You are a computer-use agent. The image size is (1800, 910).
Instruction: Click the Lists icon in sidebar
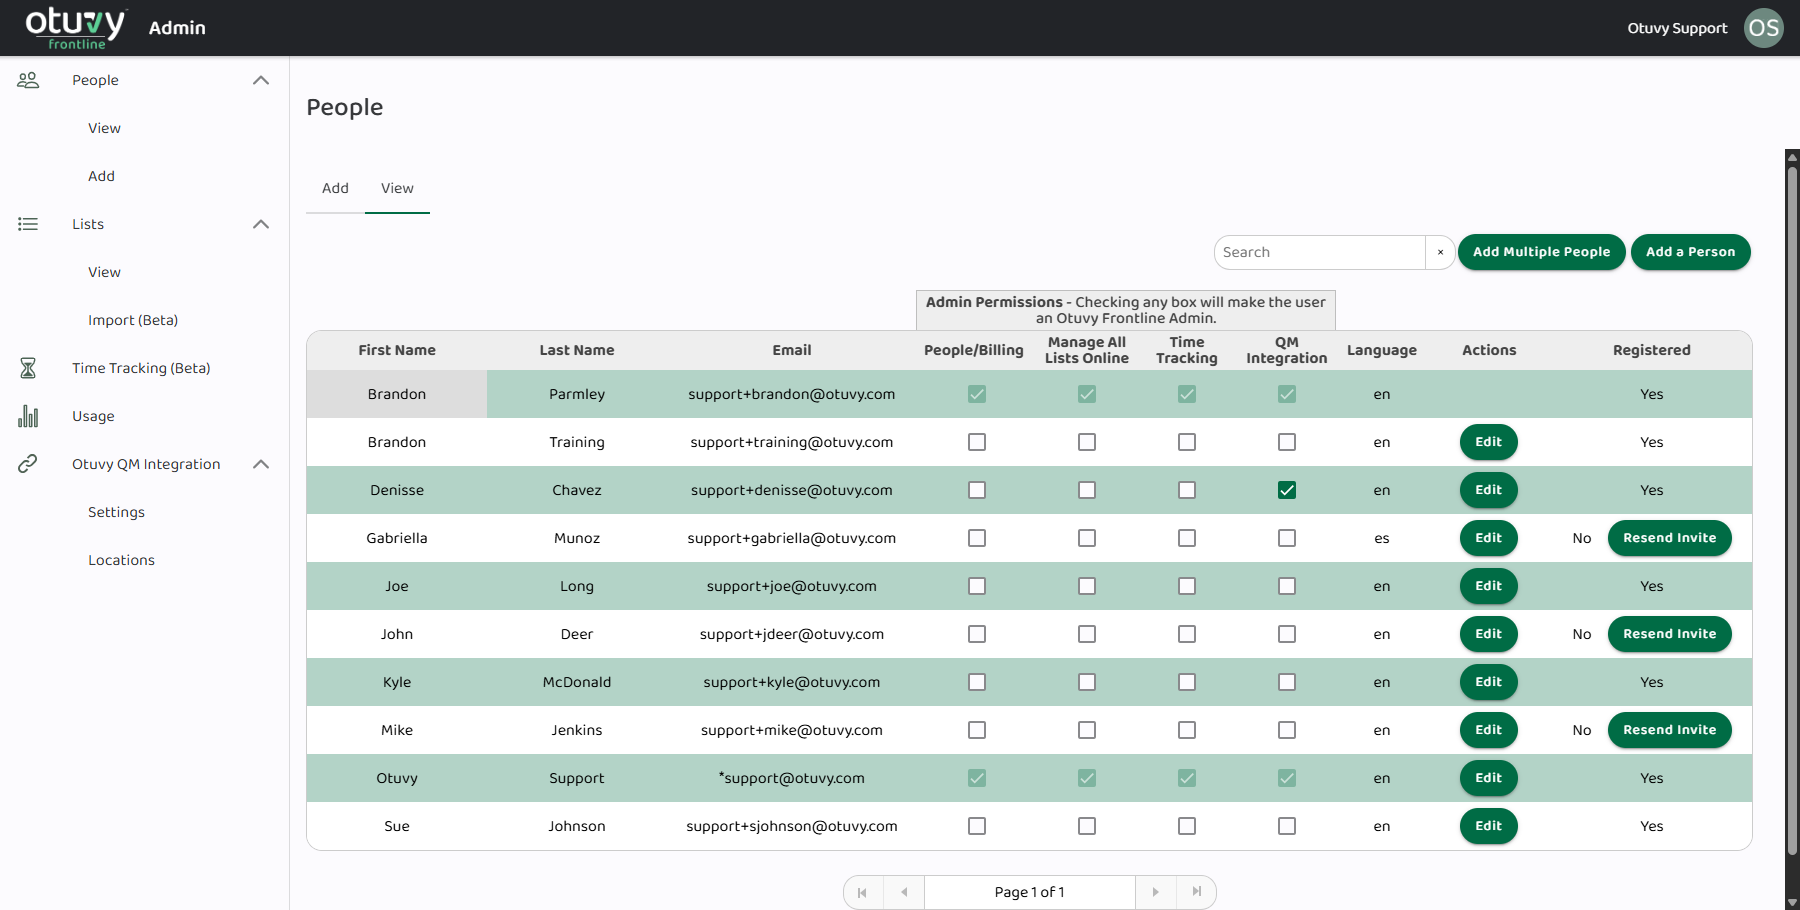click(x=28, y=224)
